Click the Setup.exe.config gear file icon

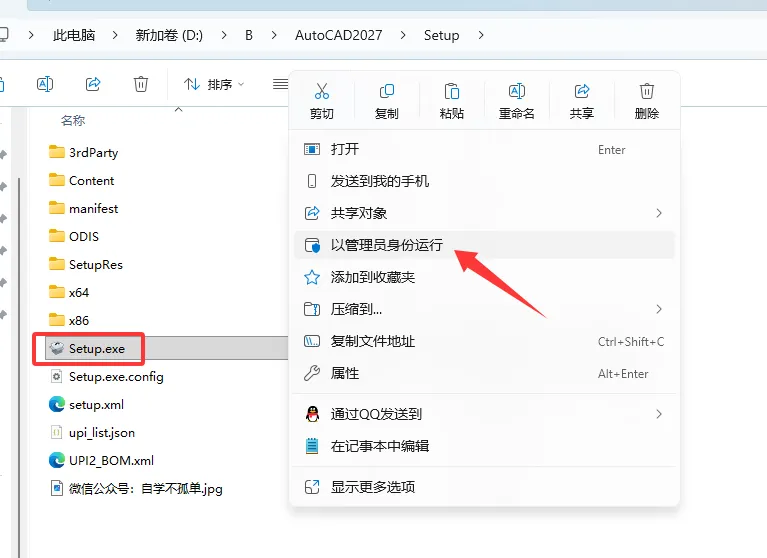[57, 377]
